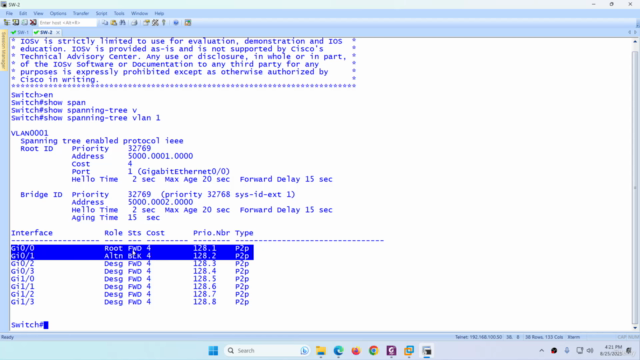This screenshot has width=640, height=360.
Task: Show hidden tray icons chevron
Action: (x=542, y=351)
